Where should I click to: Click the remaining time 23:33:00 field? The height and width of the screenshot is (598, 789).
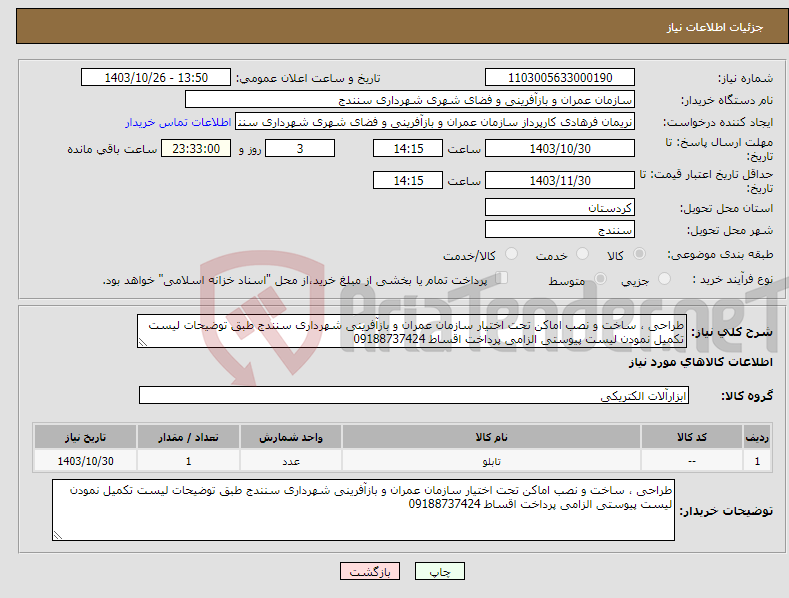click(x=196, y=148)
